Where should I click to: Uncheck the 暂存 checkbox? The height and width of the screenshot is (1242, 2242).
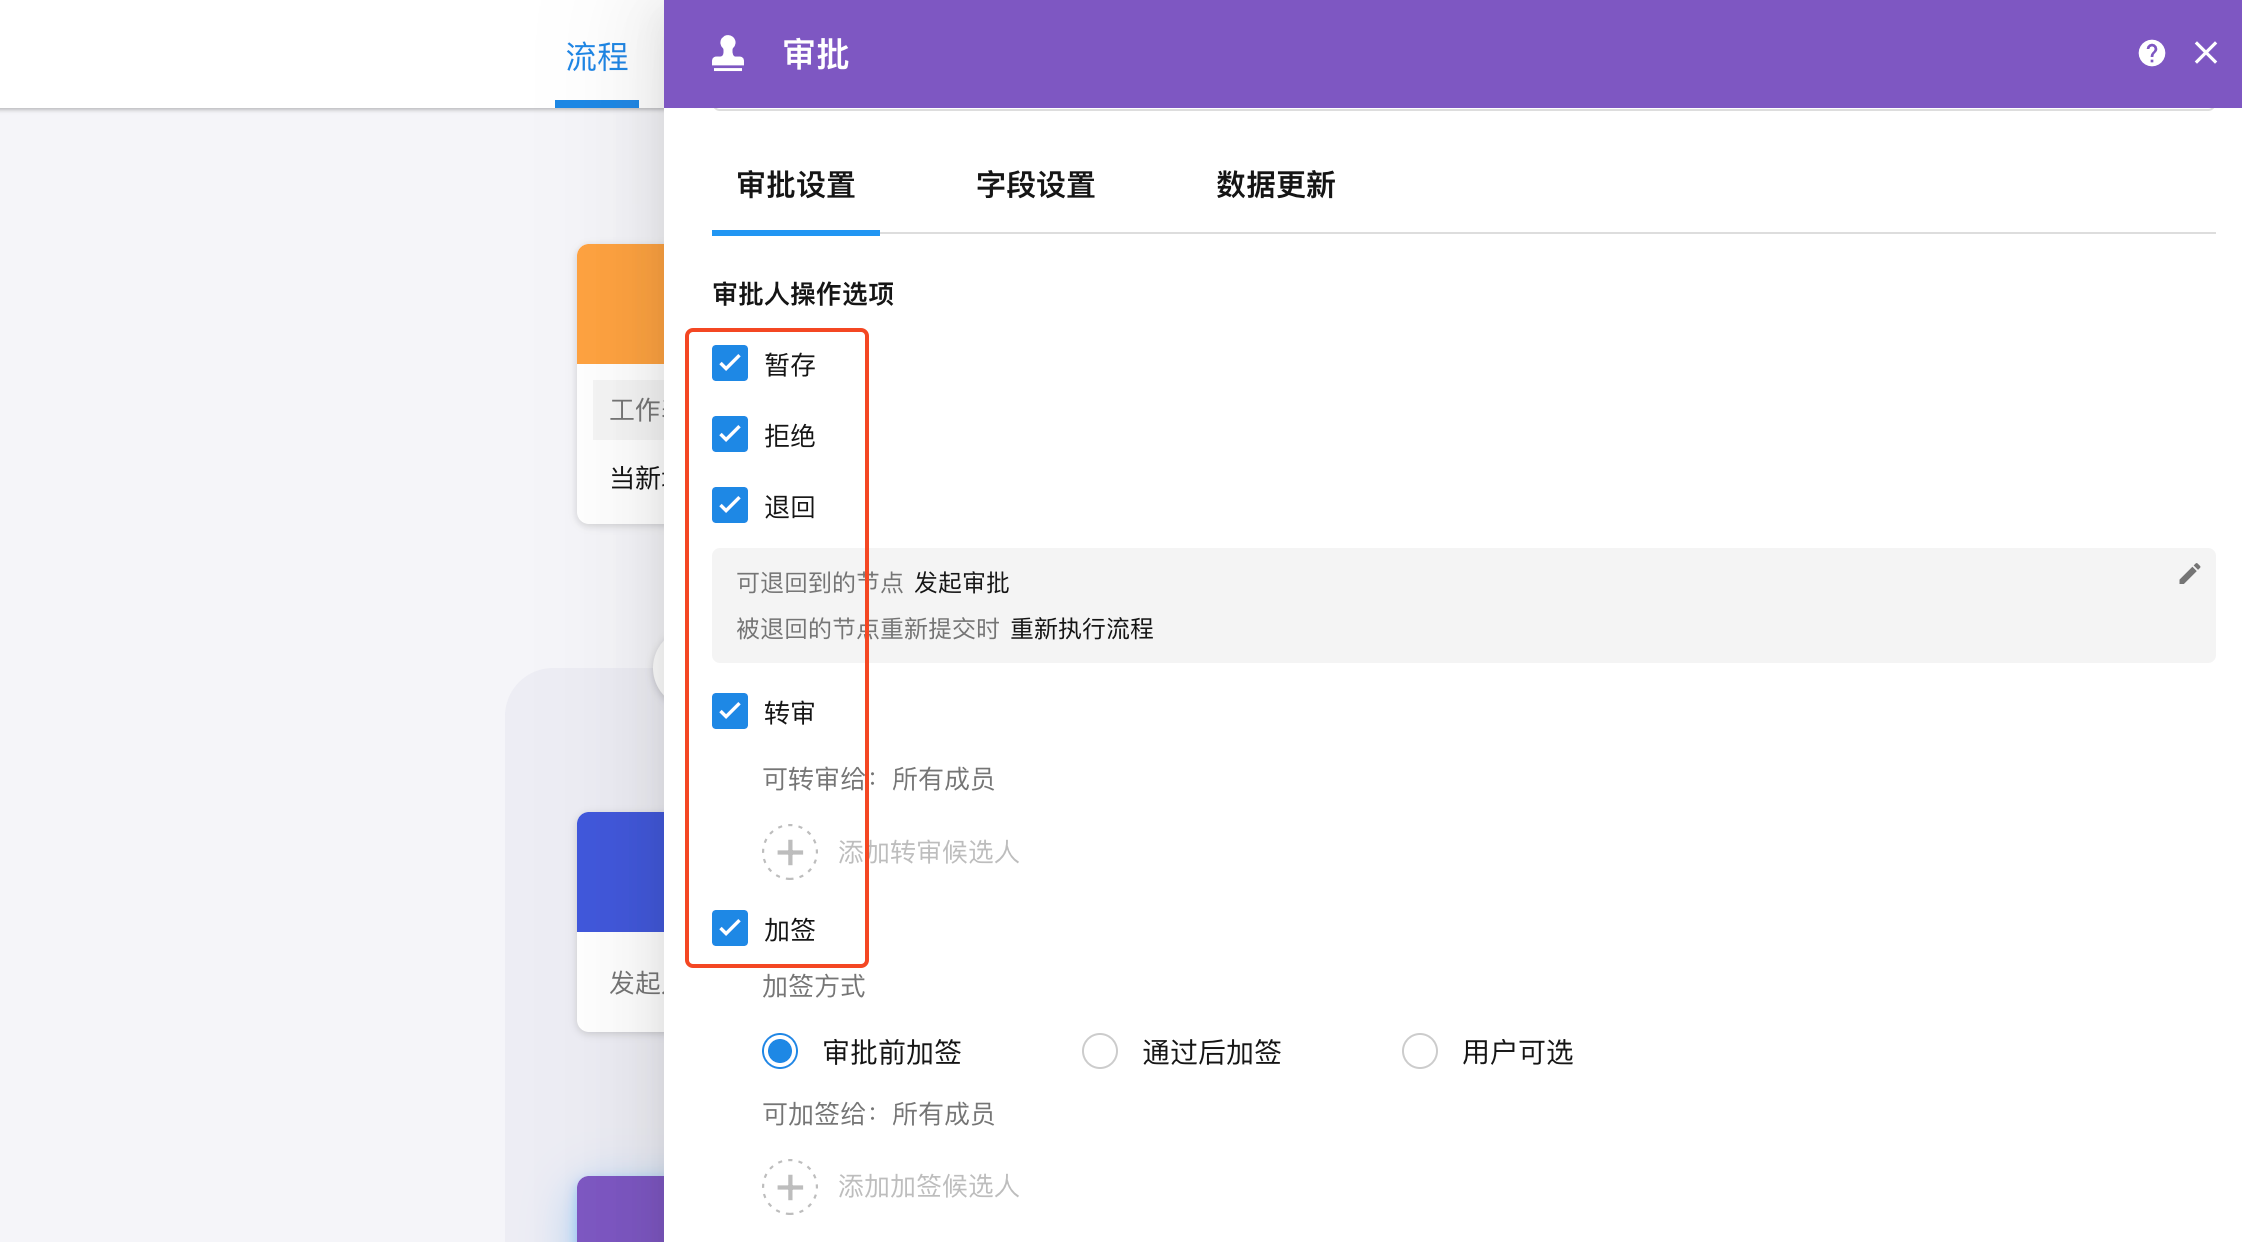click(730, 364)
